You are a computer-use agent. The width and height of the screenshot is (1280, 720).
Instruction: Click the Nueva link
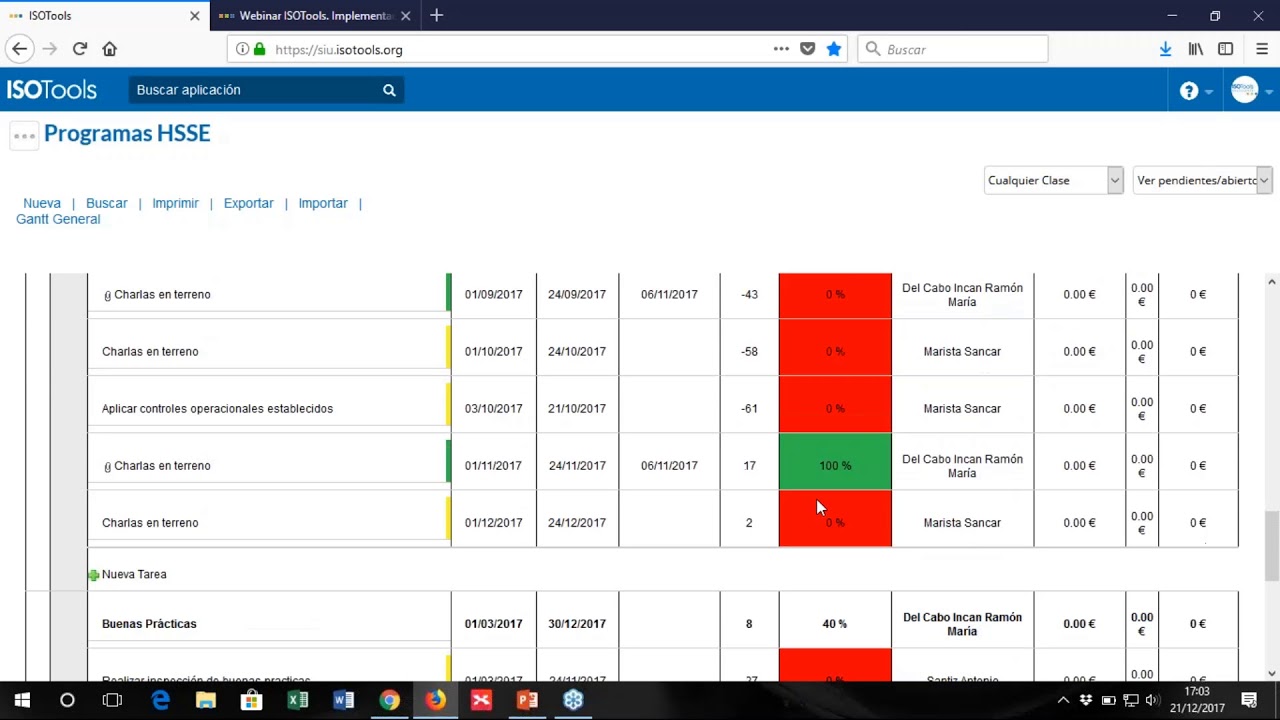(x=42, y=203)
